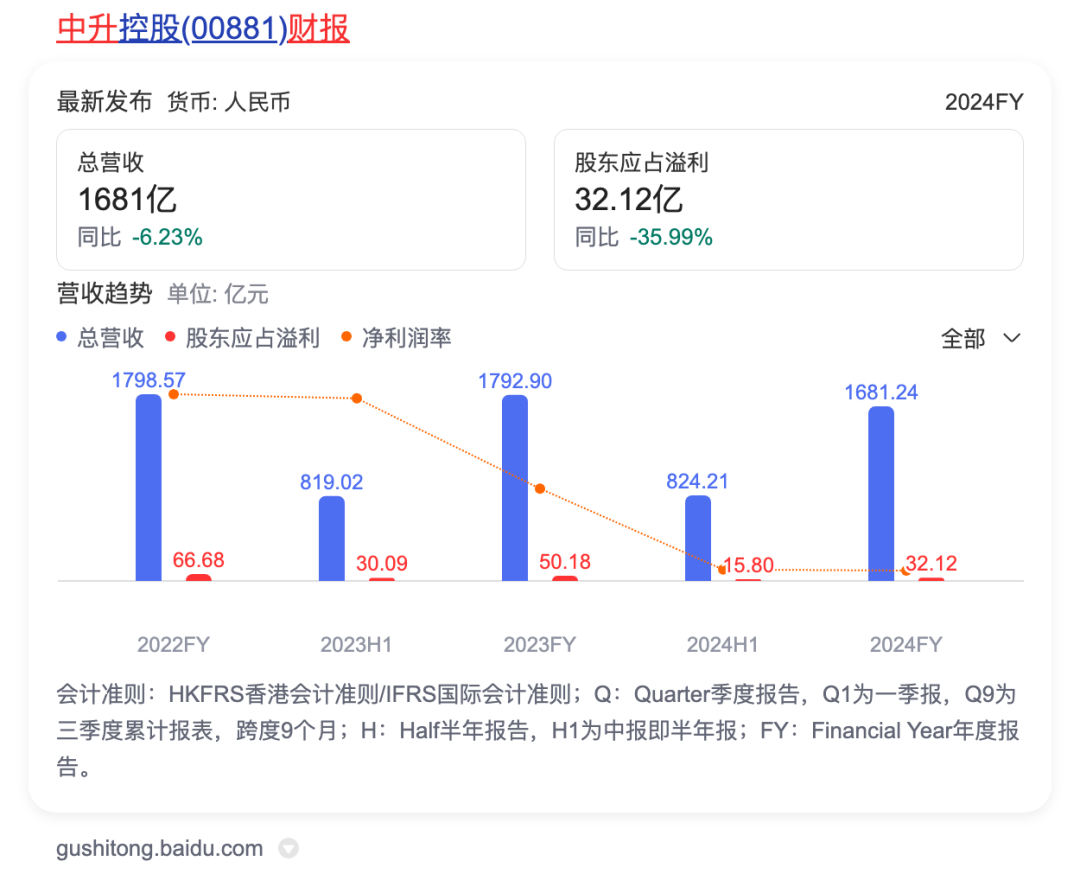Click the 2024FY x-axis label
The image size is (1080, 874).
point(906,645)
